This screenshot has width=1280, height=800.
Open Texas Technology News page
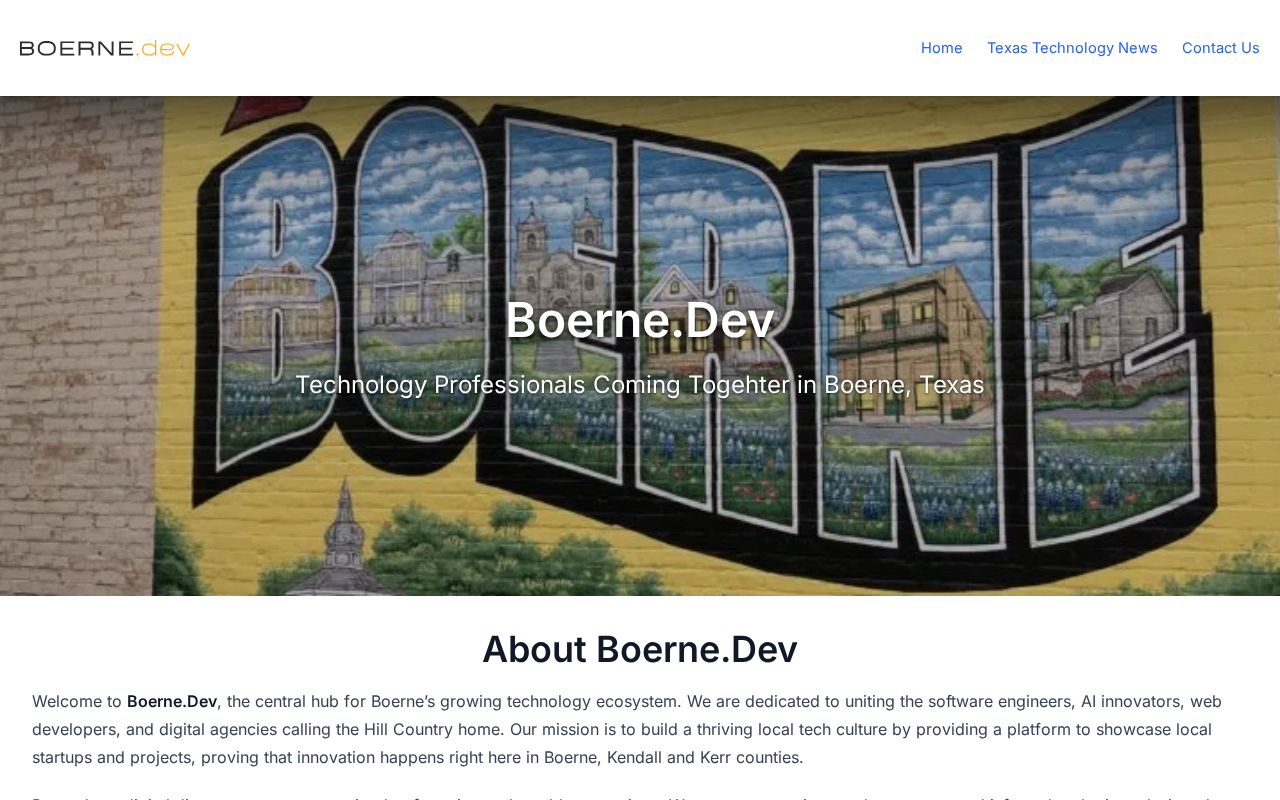(x=1072, y=48)
